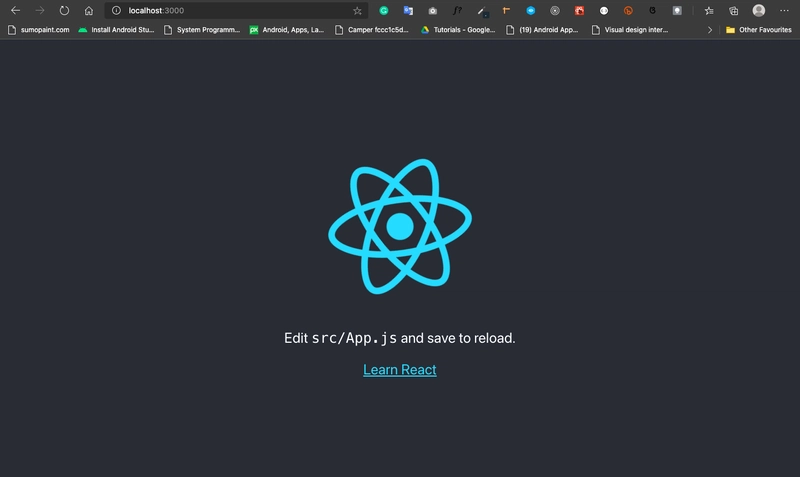Open the Grammarly extension icon
800x477 pixels.
[384, 11]
